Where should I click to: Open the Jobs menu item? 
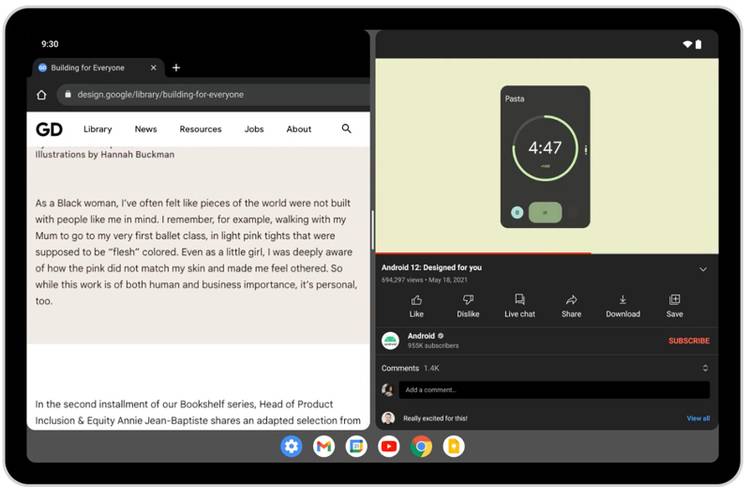click(x=254, y=129)
